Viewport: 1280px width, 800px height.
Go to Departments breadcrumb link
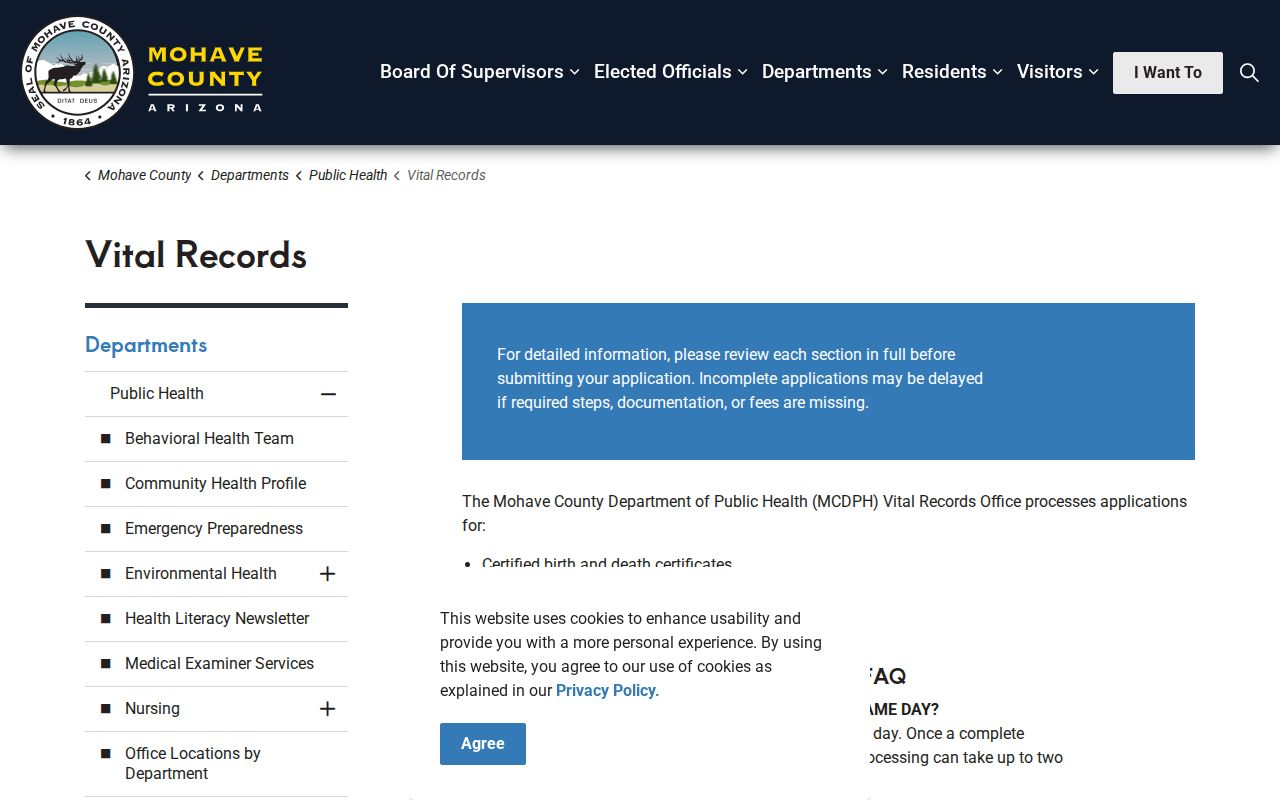pos(250,175)
